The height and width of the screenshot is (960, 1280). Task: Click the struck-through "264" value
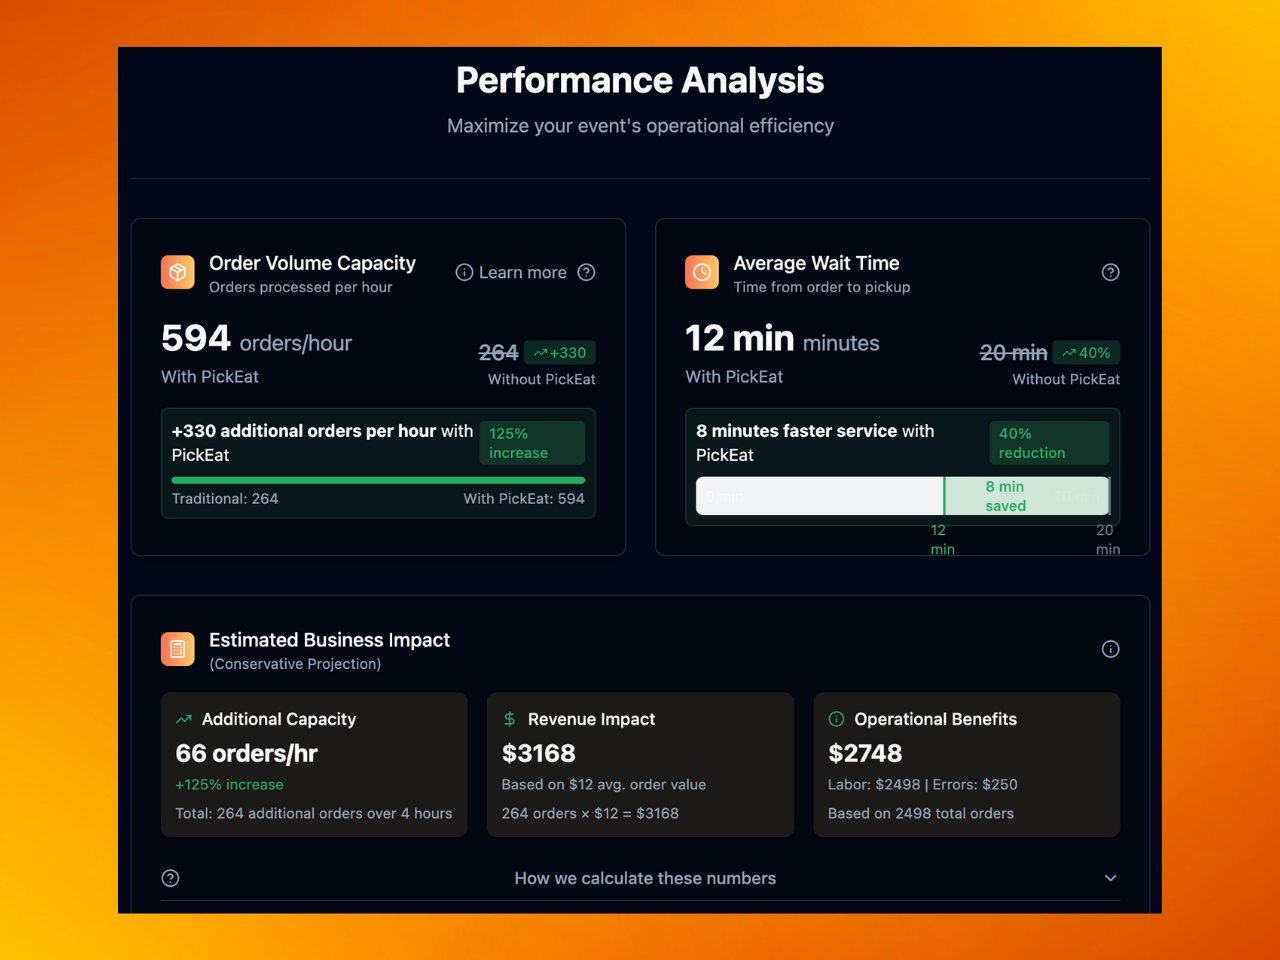click(498, 353)
